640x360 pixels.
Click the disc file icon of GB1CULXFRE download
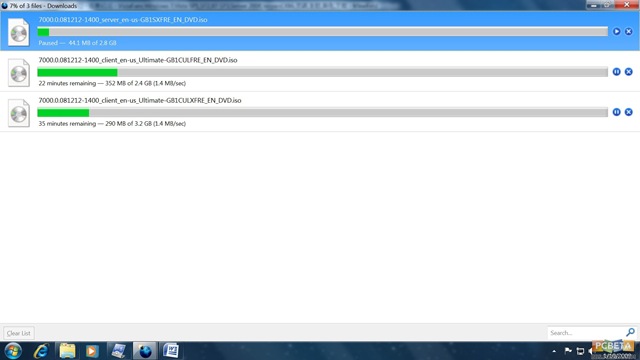pyautogui.click(x=19, y=113)
